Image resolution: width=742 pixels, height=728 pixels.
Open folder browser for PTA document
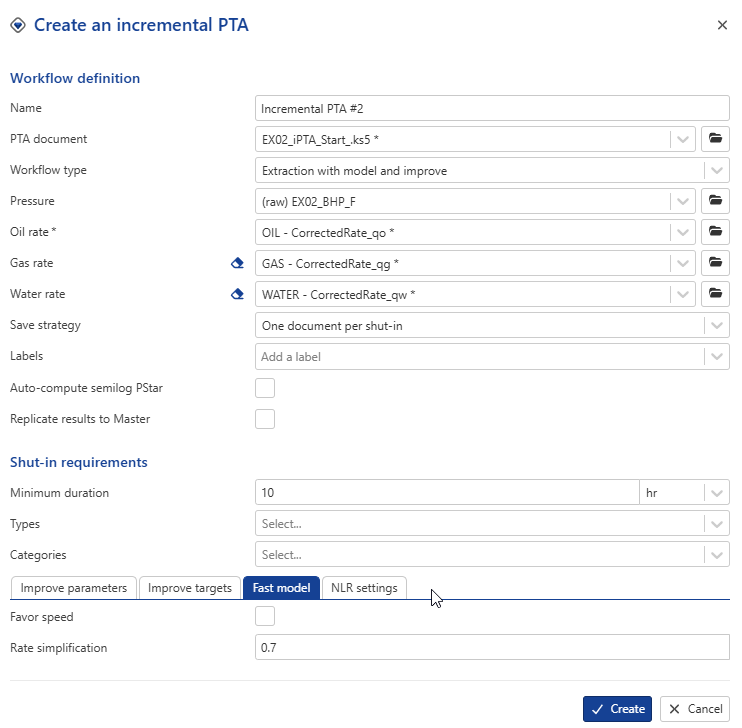714,139
